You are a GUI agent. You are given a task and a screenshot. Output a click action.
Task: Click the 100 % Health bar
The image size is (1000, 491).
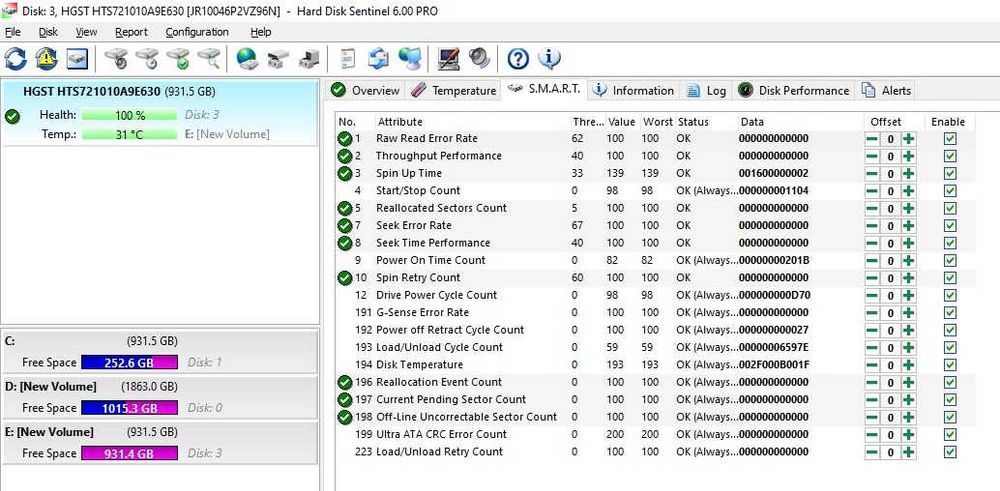pos(129,115)
